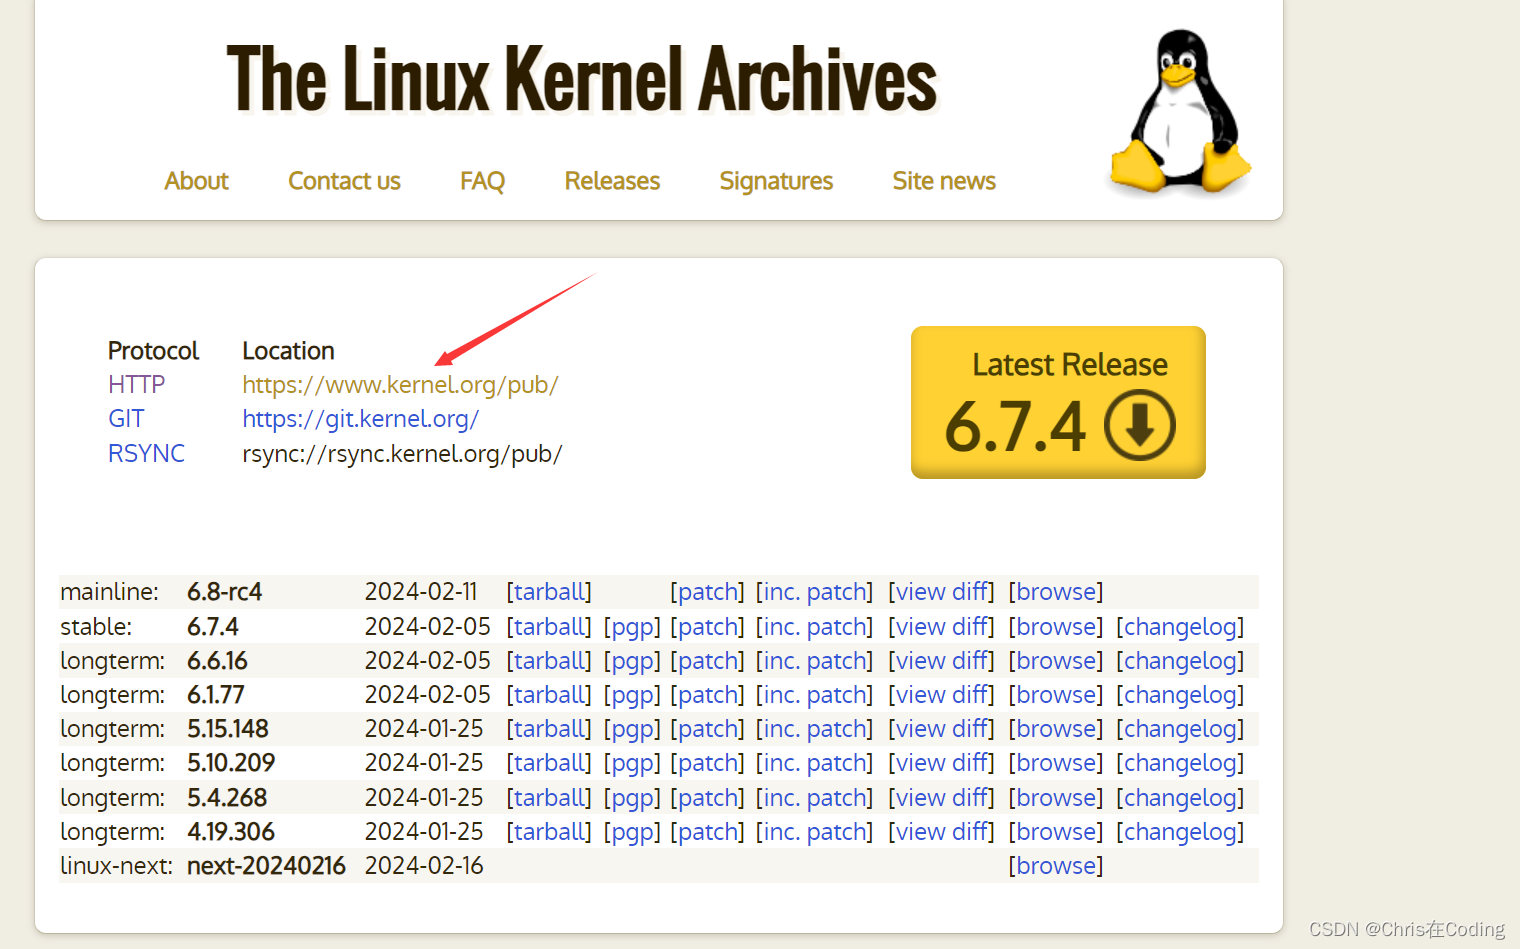Image resolution: width=1520 pixels, height=949 pixels.
Task: Click the download arrow icon beside 6.7.4
Action: point(1139,424)
